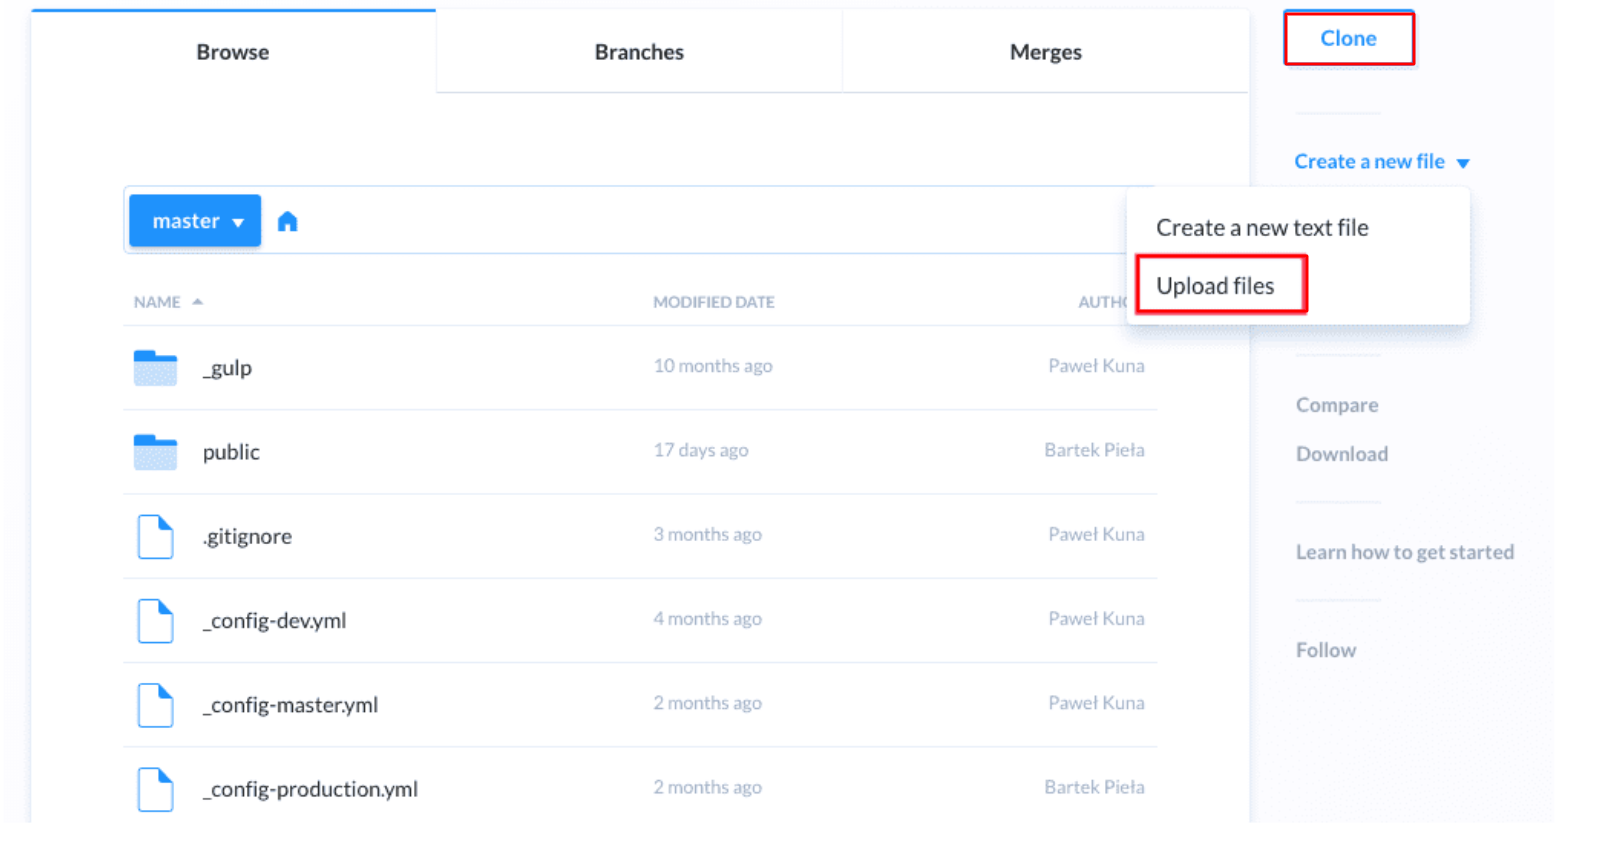Open the .gitignore file name

247,536
